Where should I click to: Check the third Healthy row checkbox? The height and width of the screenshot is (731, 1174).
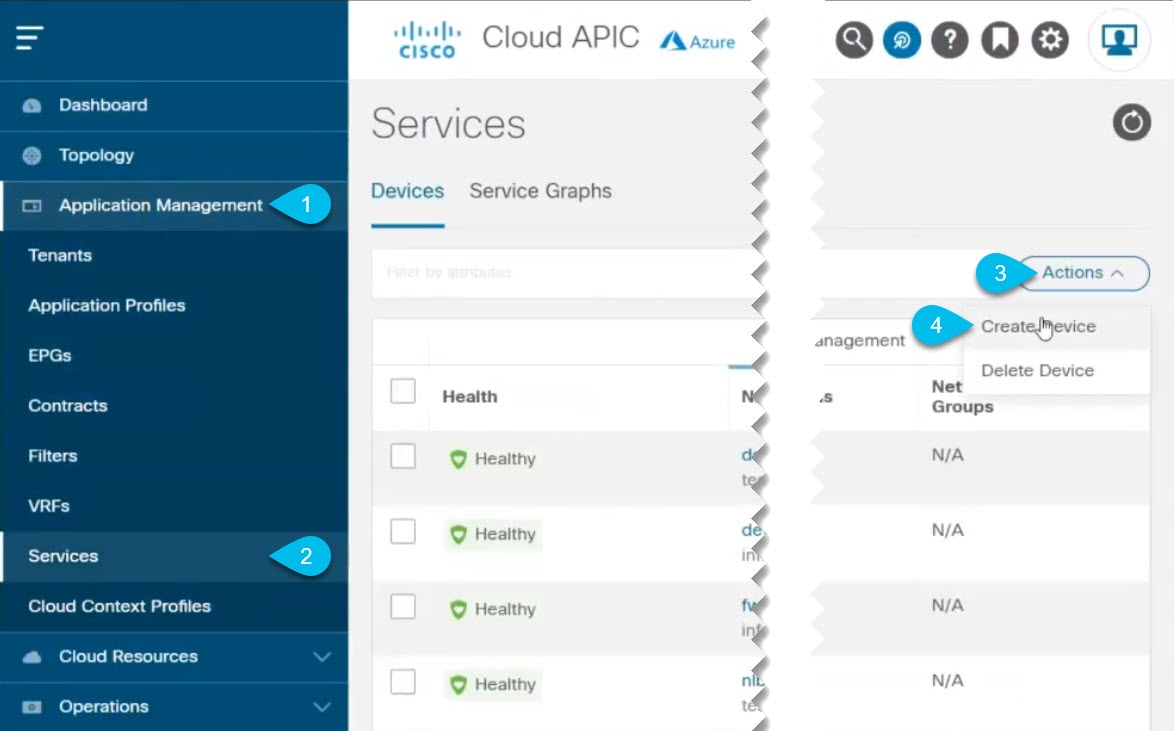coord(403,607)
